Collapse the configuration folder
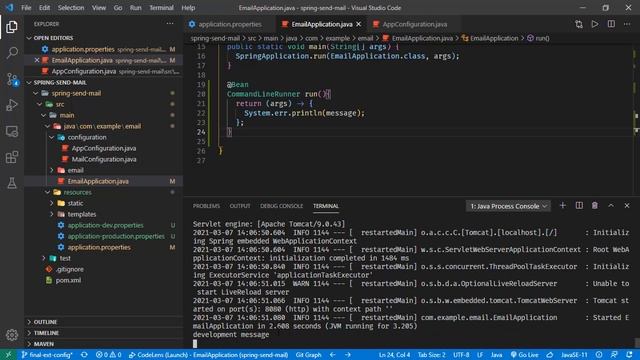This screenshot has width=640, height=360. 52,138
